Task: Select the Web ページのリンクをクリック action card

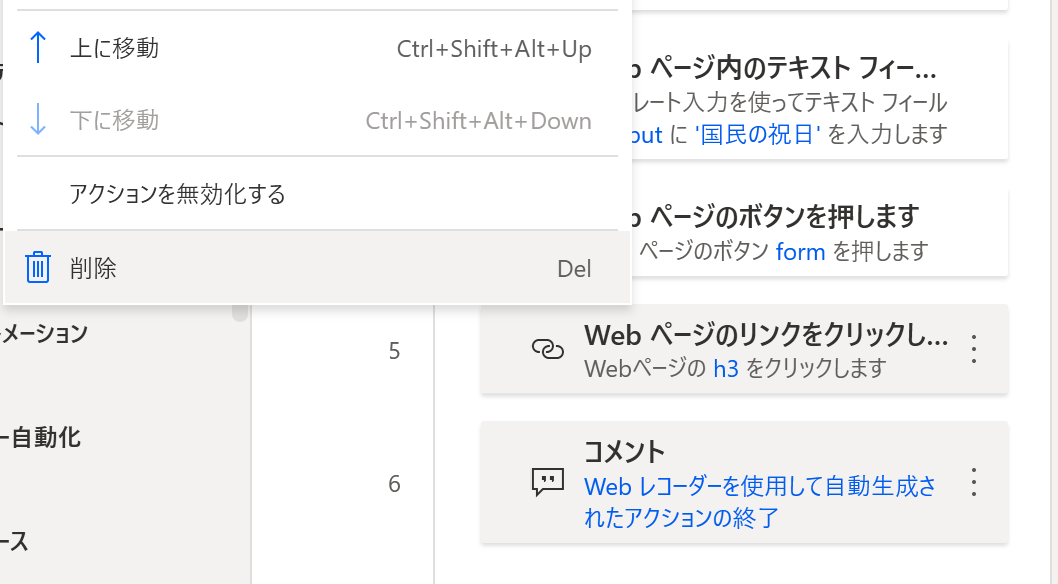Action: point(744,349)
